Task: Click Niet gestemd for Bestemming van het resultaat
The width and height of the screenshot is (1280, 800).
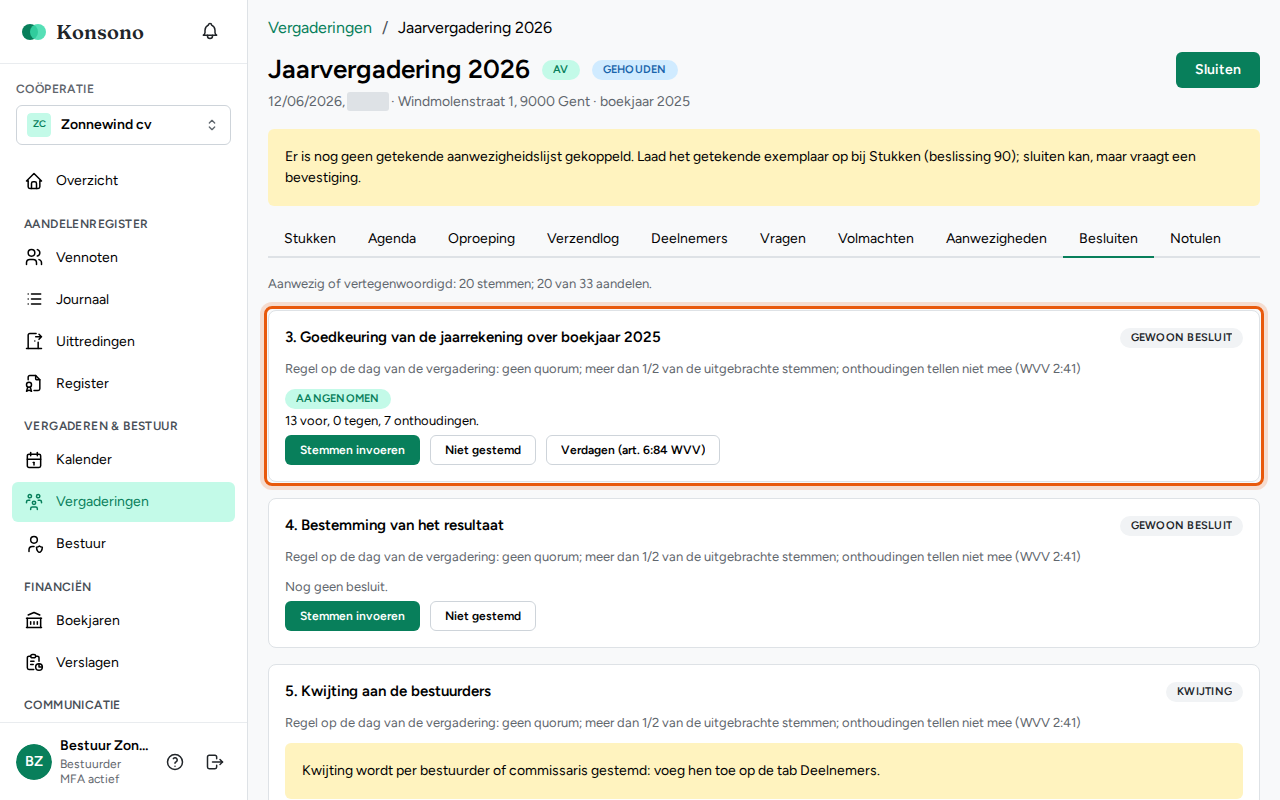Action: tap(483, 616)
